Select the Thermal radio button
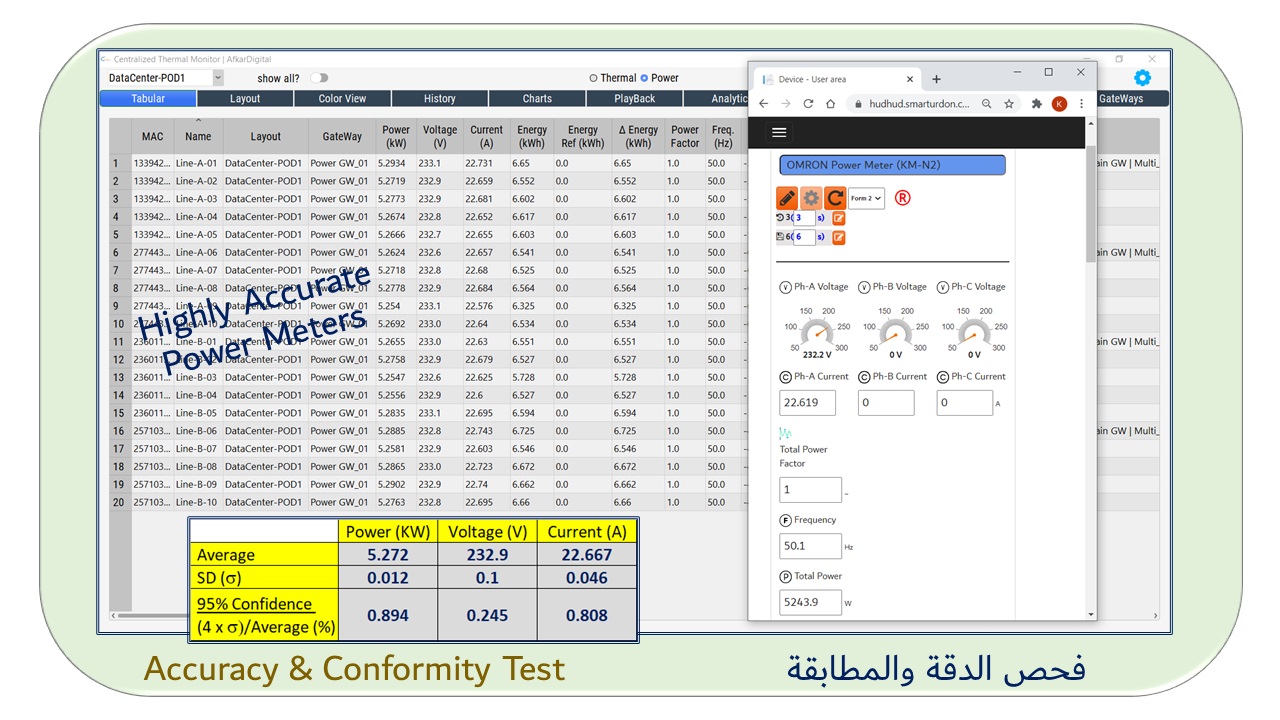The width and height of the screenshot is (1280, 720). click(593, 78)
